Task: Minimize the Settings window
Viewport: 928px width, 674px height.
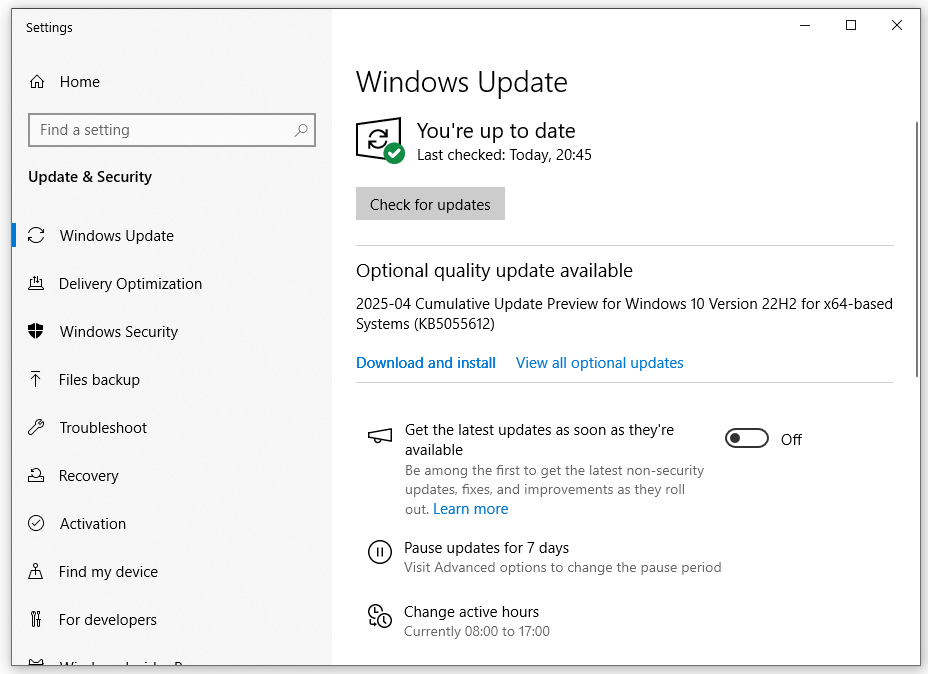Action: (x=805, y=25)
